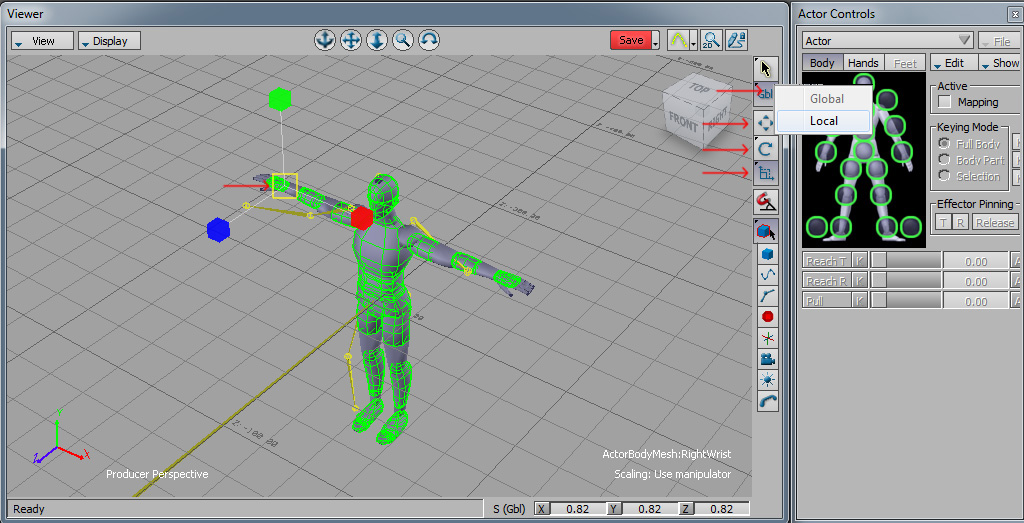Click the red Save button
This screenshot has width=1024, height=523.
(630, 40)
